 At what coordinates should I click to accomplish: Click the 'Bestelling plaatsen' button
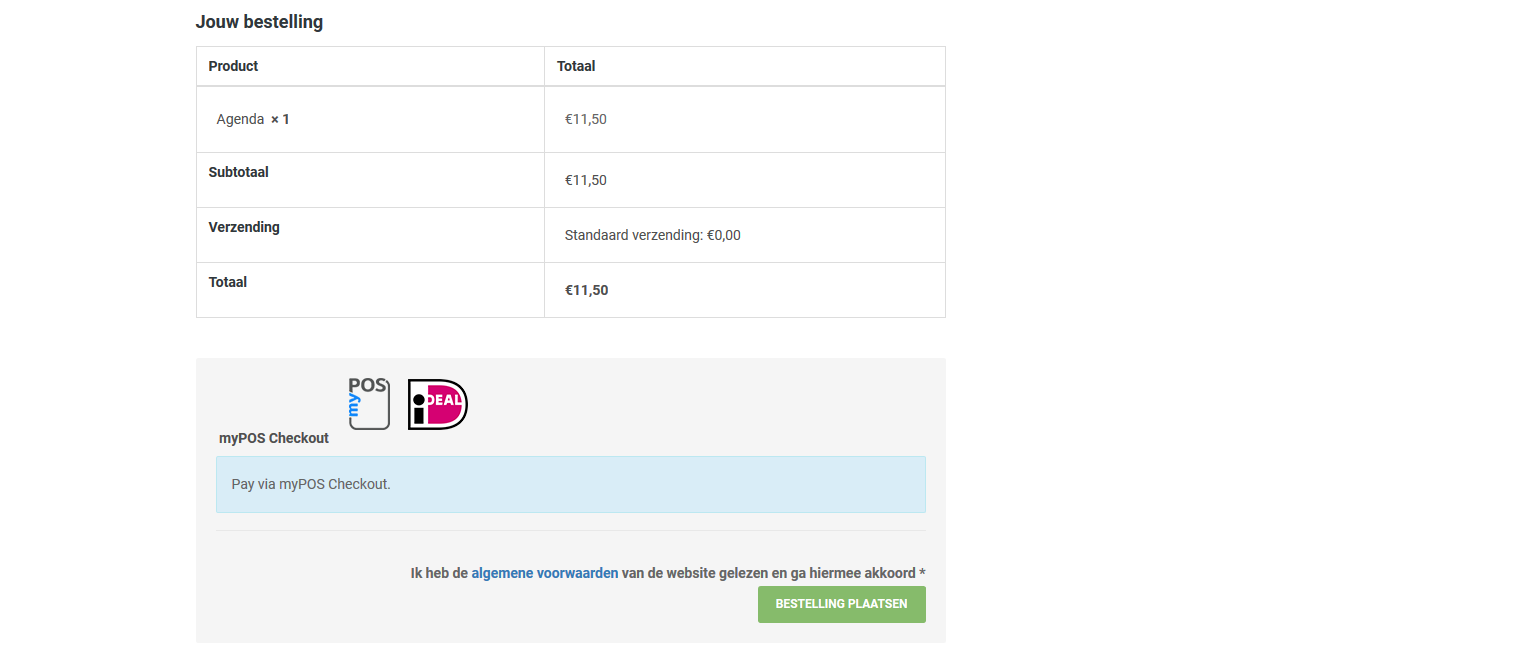coord(841,604)
